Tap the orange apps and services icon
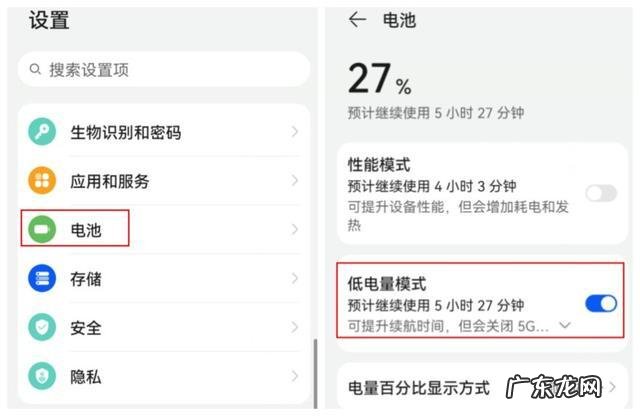Viewport: 640px width, 416px height. 42,181
